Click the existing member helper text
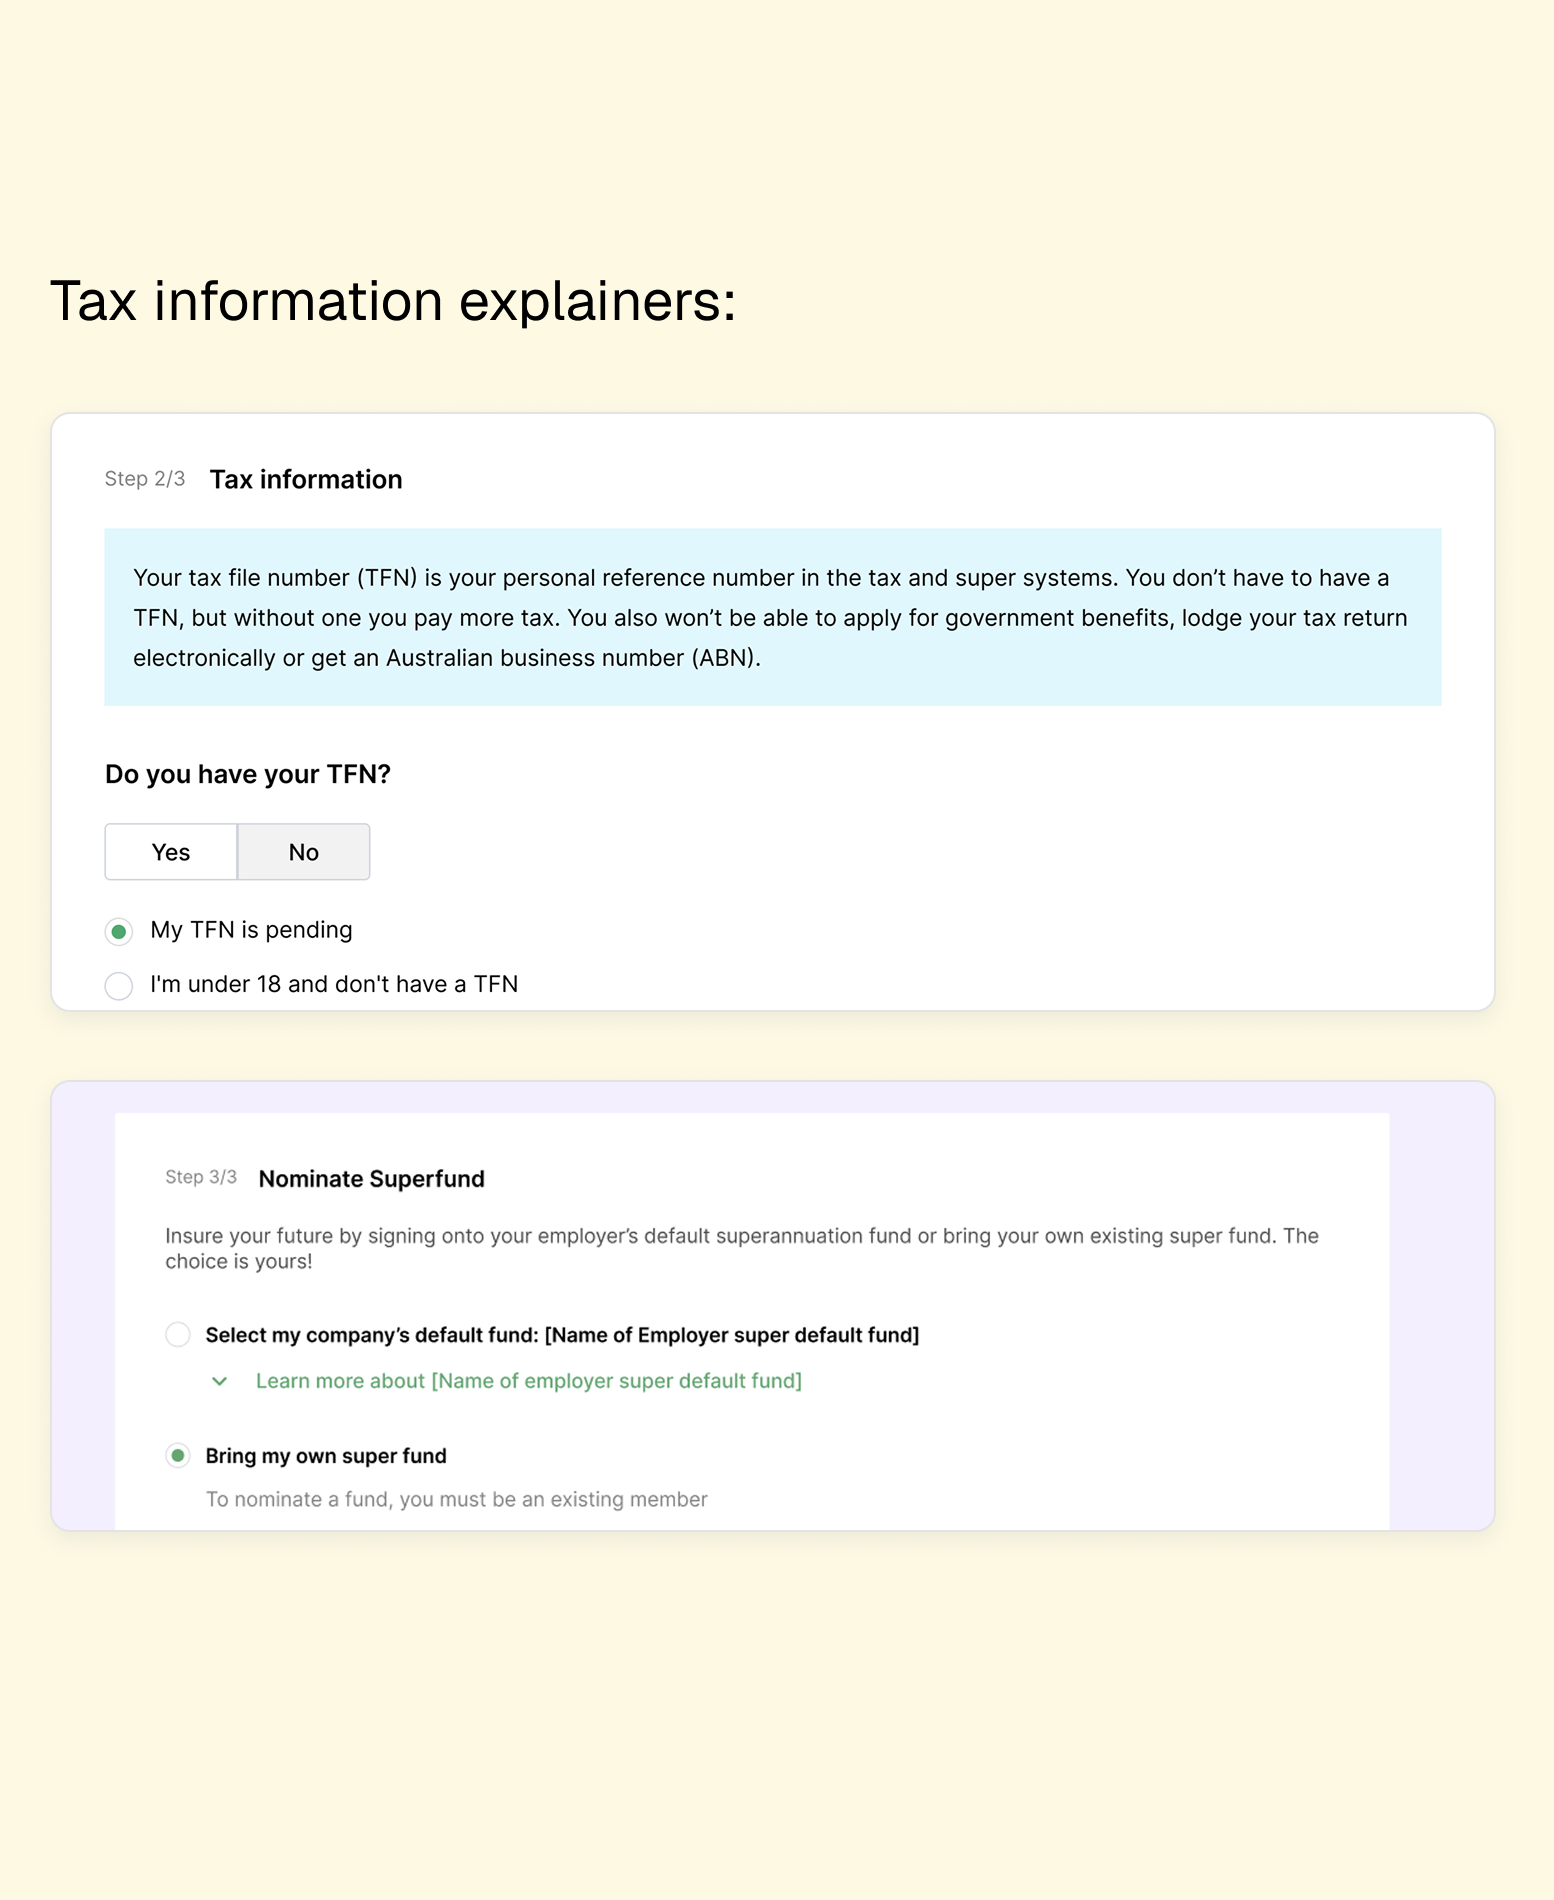 456,1499
